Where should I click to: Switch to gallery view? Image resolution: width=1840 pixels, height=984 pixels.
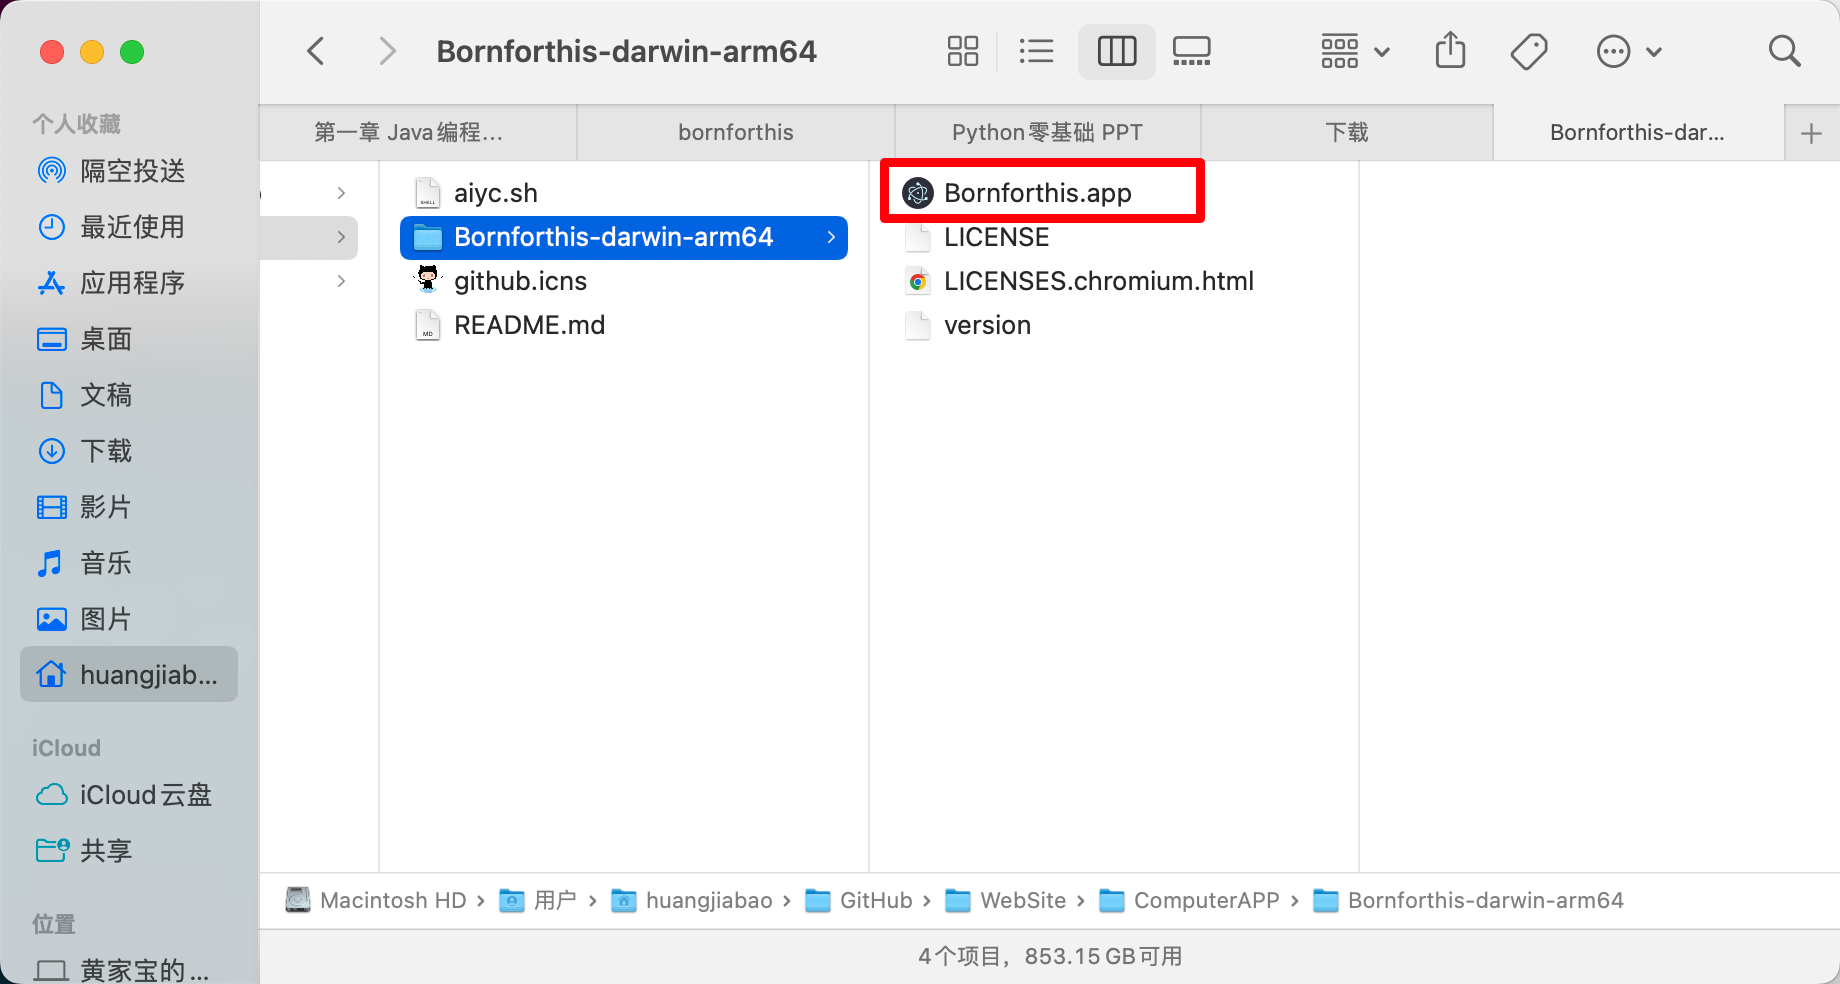(x=1191, y=51)
